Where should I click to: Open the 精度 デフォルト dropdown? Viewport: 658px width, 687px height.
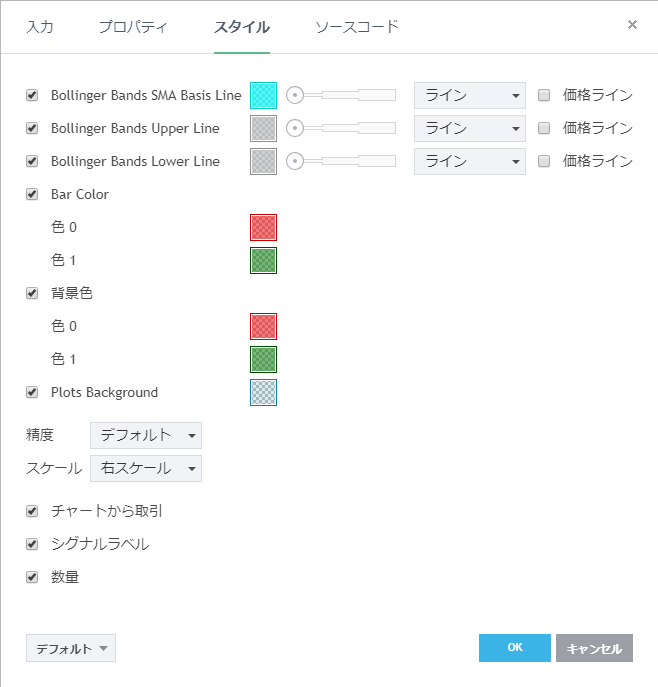(x=146, y=435)
